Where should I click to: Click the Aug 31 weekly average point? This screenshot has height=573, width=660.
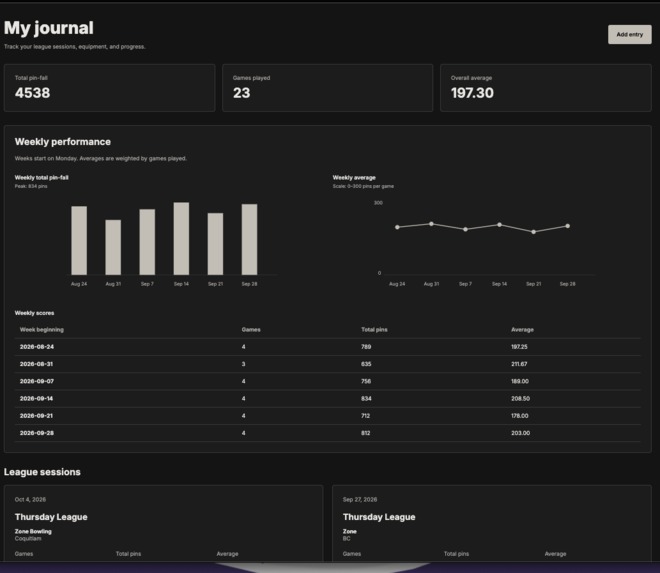click(x=431, y=224)
